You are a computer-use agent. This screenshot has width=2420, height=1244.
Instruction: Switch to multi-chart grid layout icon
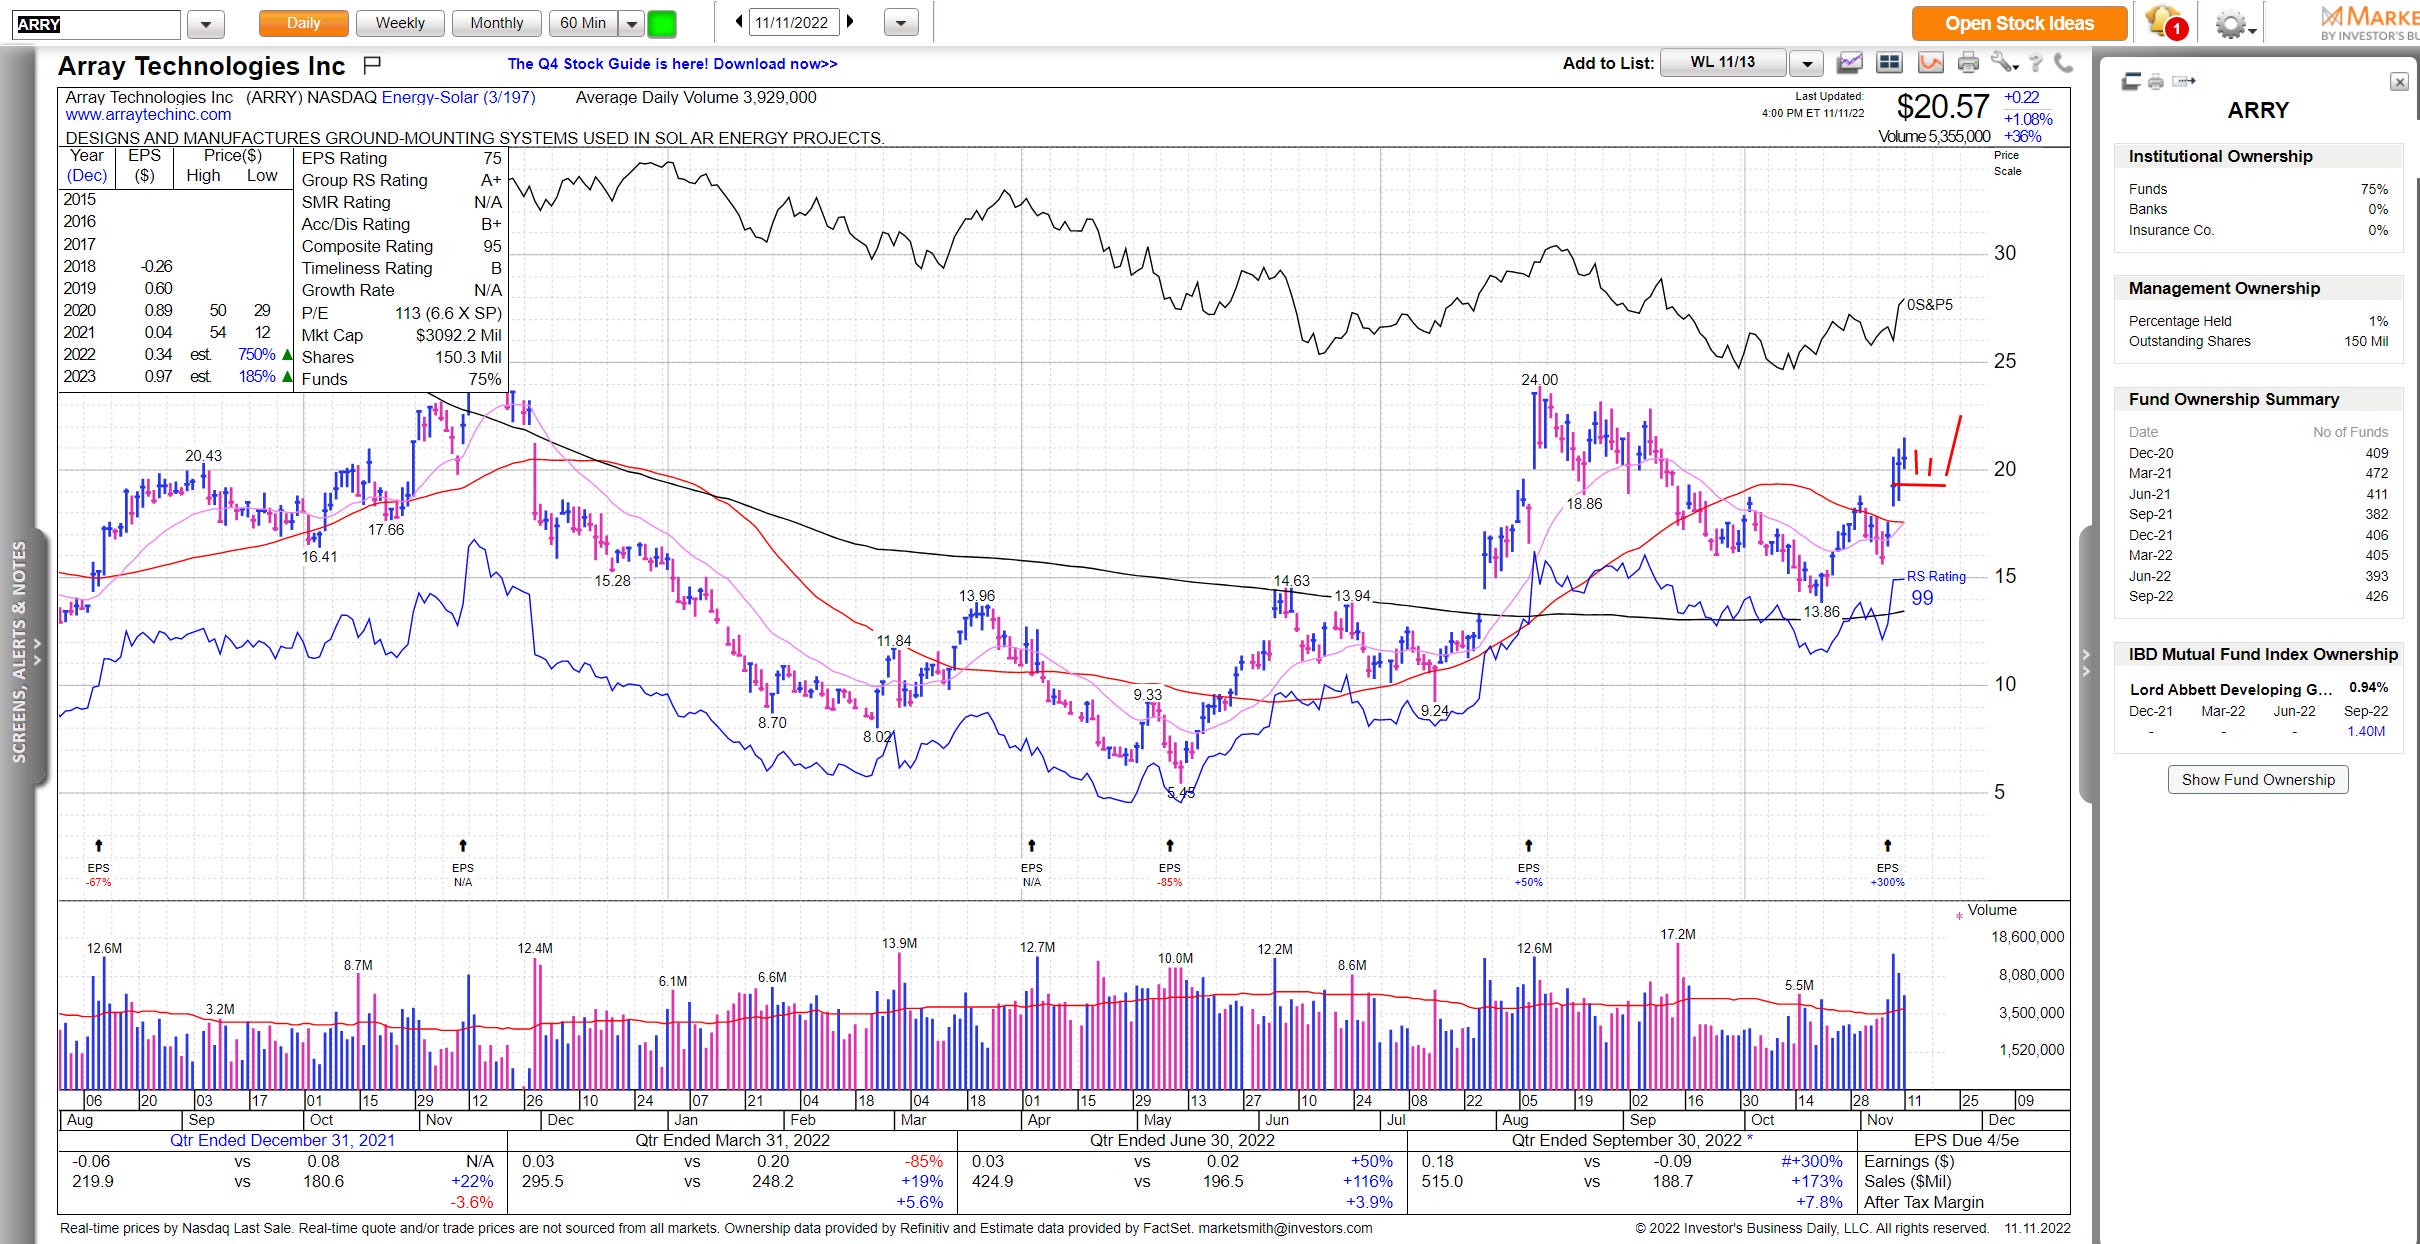tap(1889, 63)
